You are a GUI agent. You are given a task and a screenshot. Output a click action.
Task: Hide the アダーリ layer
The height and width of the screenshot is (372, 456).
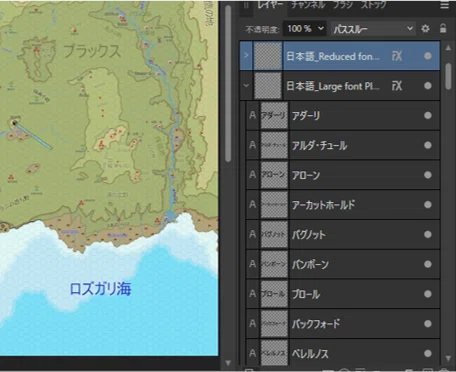[x=428, y=116]
